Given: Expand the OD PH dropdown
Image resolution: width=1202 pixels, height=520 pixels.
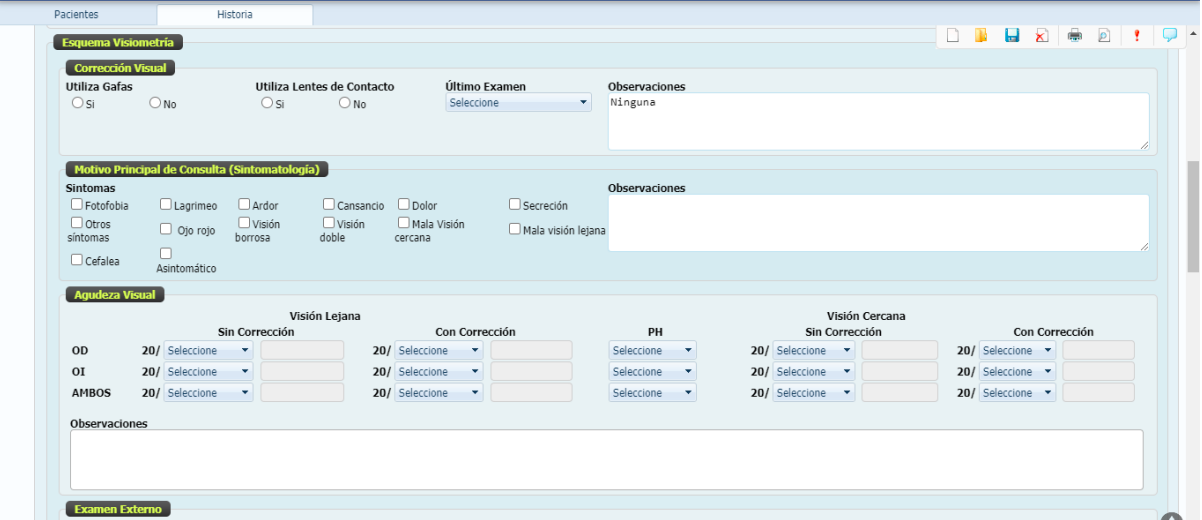Looking at the screenshot, I should pos(652,351).
